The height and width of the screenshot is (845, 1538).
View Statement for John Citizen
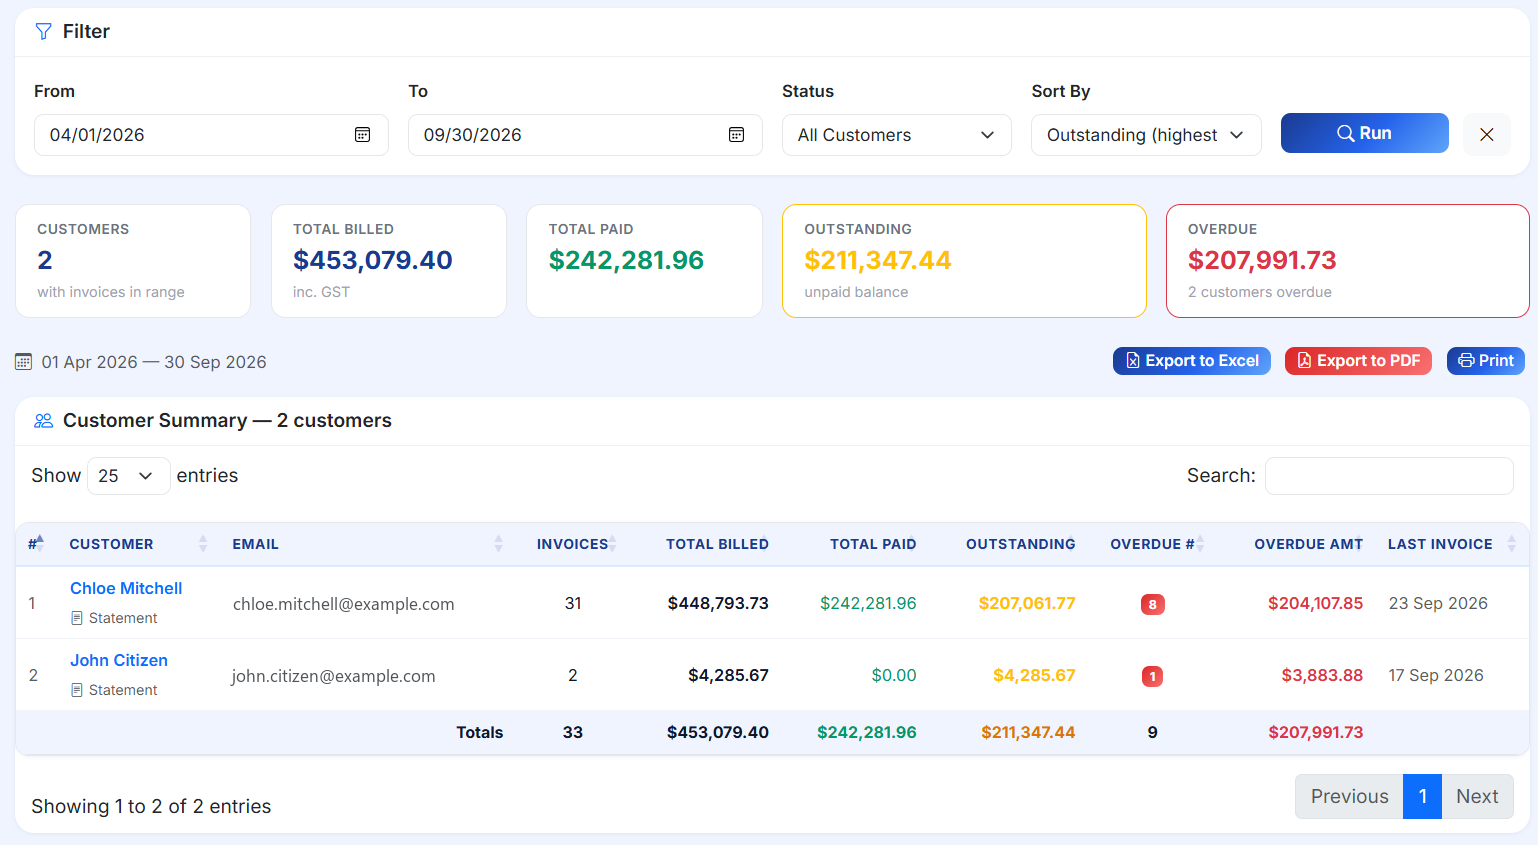(114, 690)
